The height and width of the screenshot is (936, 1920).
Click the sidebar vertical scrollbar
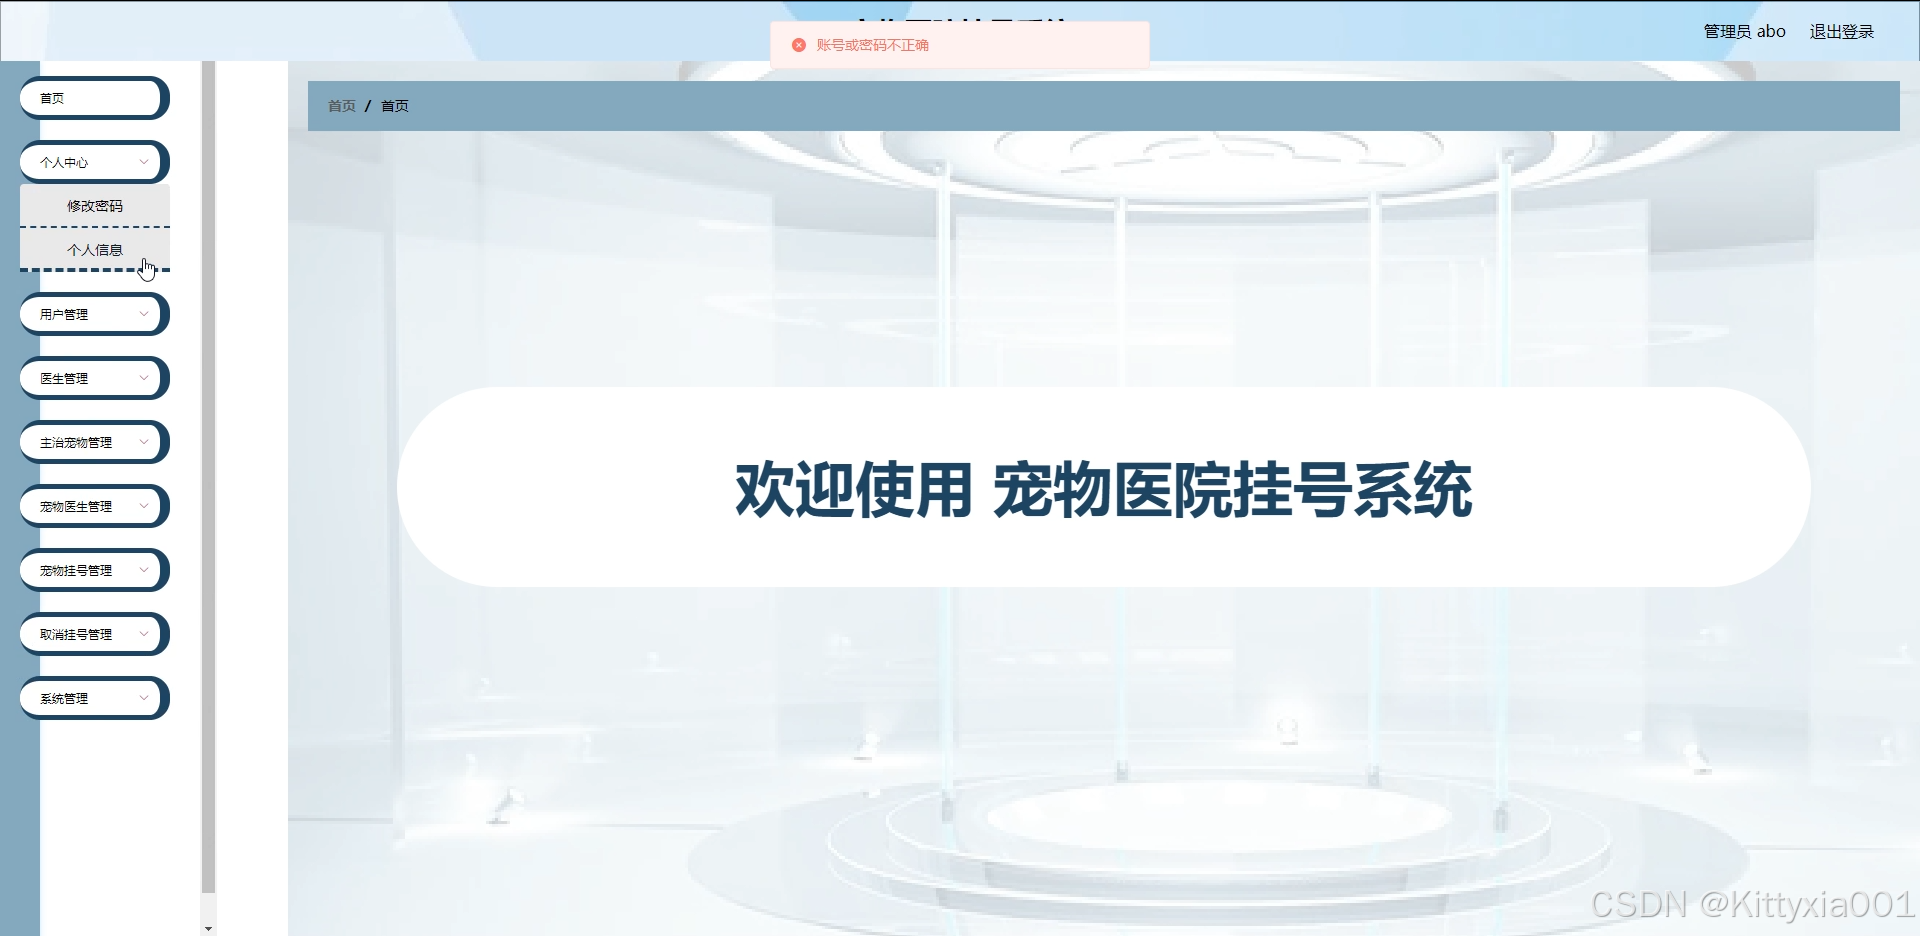click(208, 477)
